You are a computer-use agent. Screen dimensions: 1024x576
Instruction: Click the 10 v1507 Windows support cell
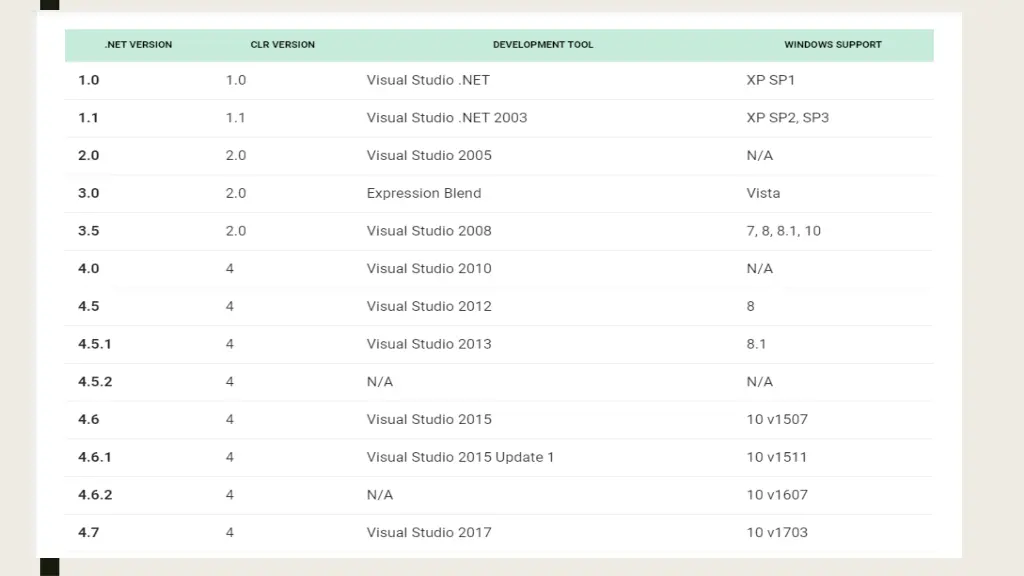point(777,419)
